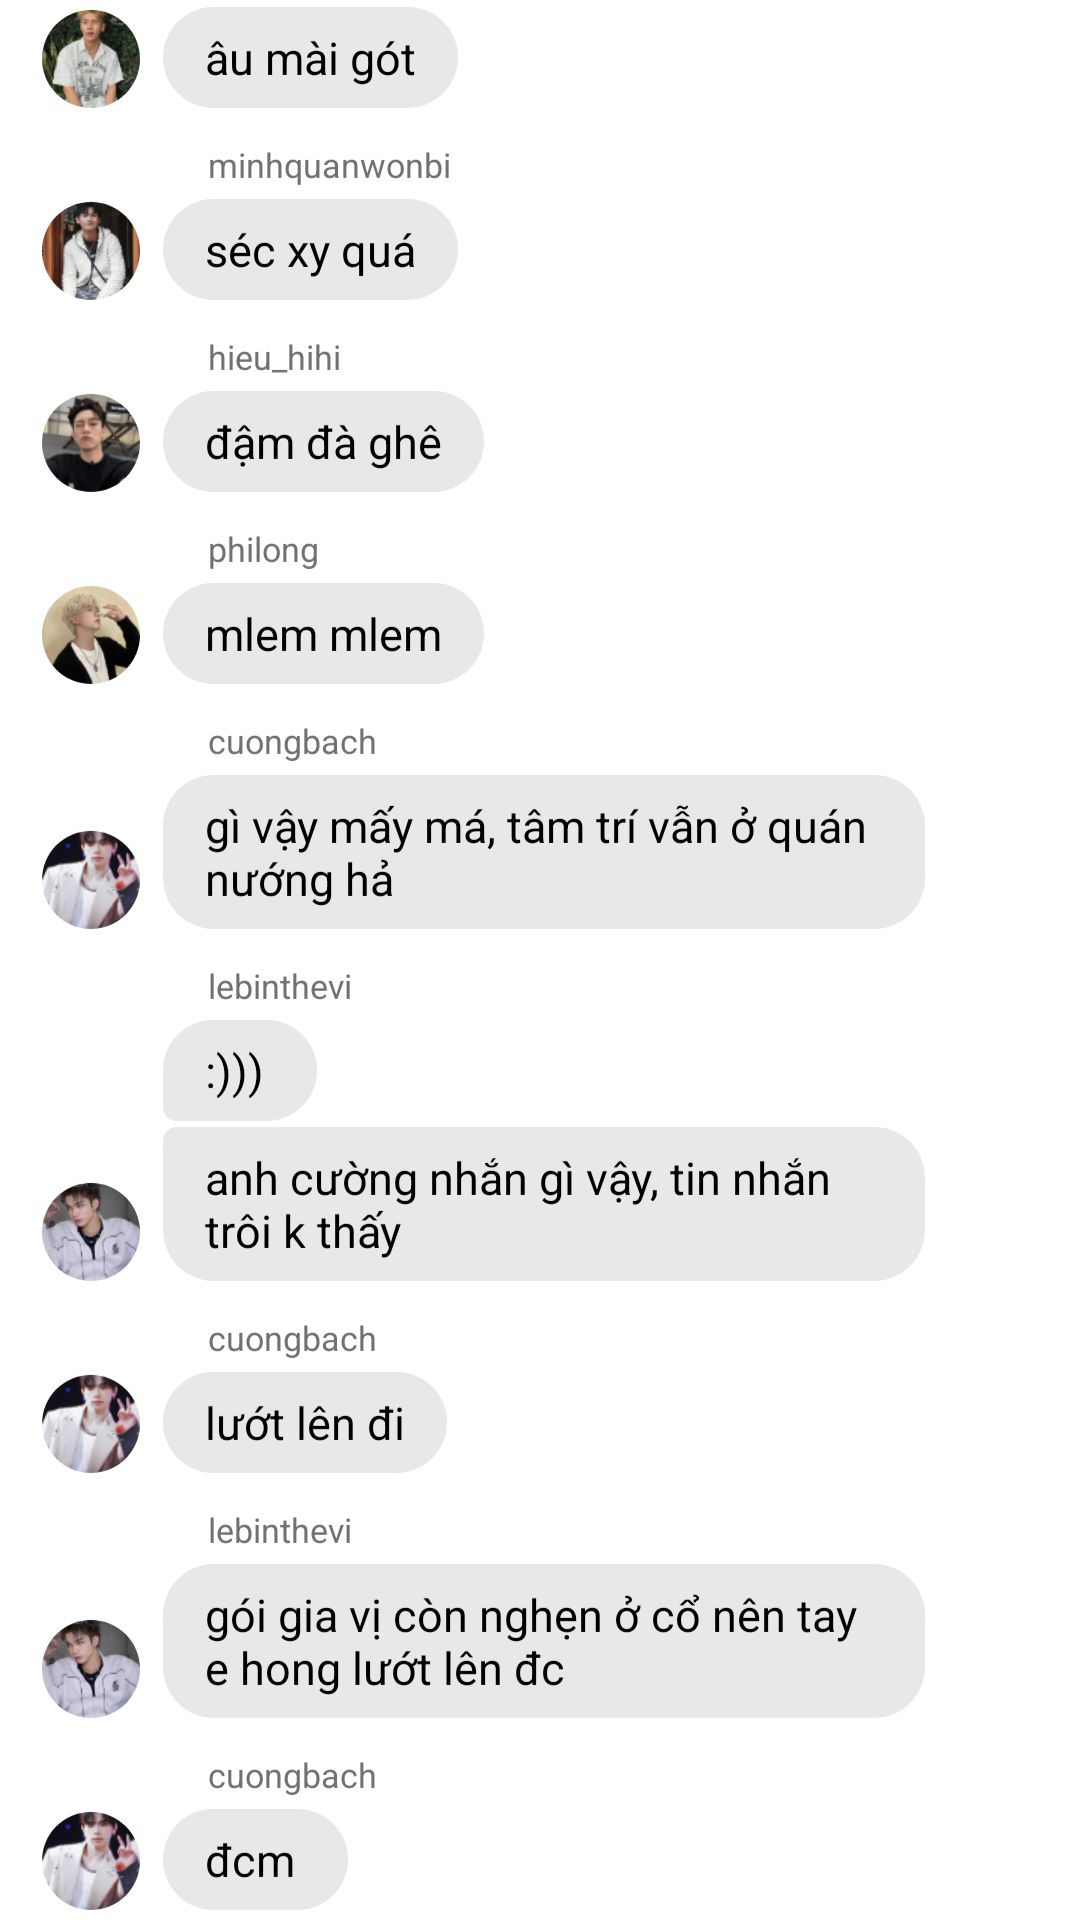Tap minhquanwonbi's profile picture
1080x1920 pixels.
[91, 251]
